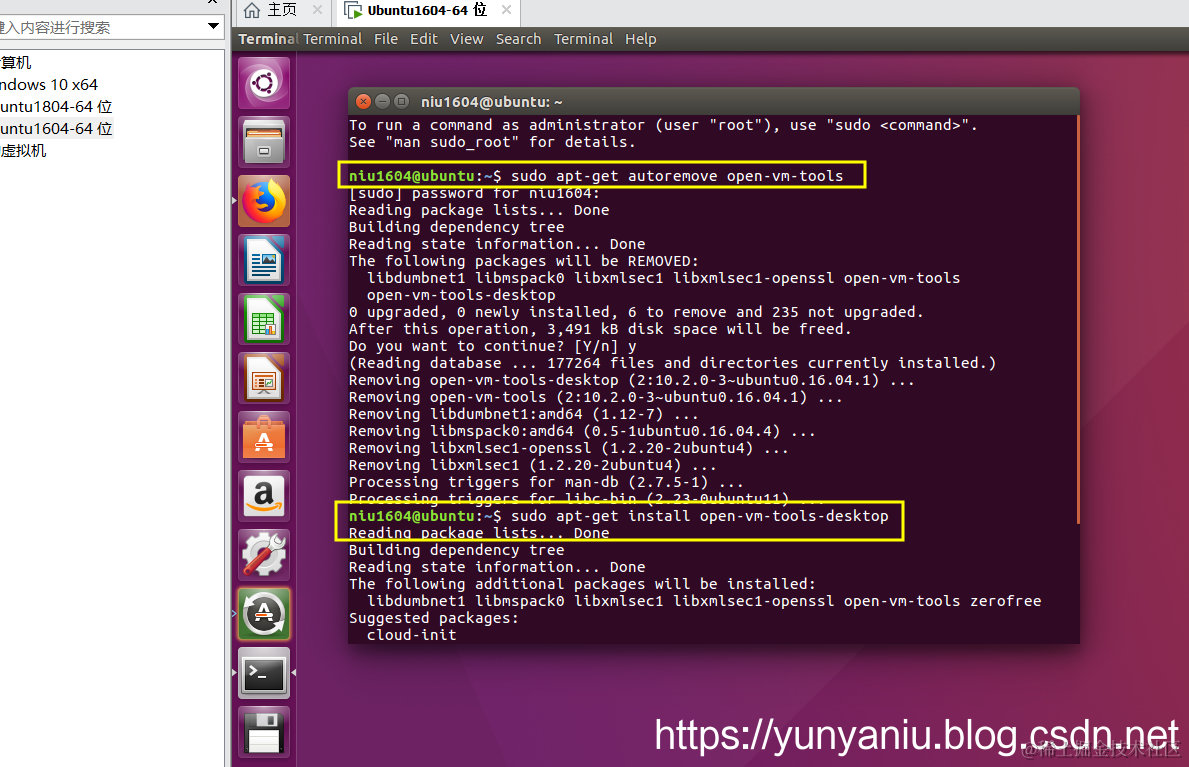Click the terminal window scrollbar

pos(1077,319)
